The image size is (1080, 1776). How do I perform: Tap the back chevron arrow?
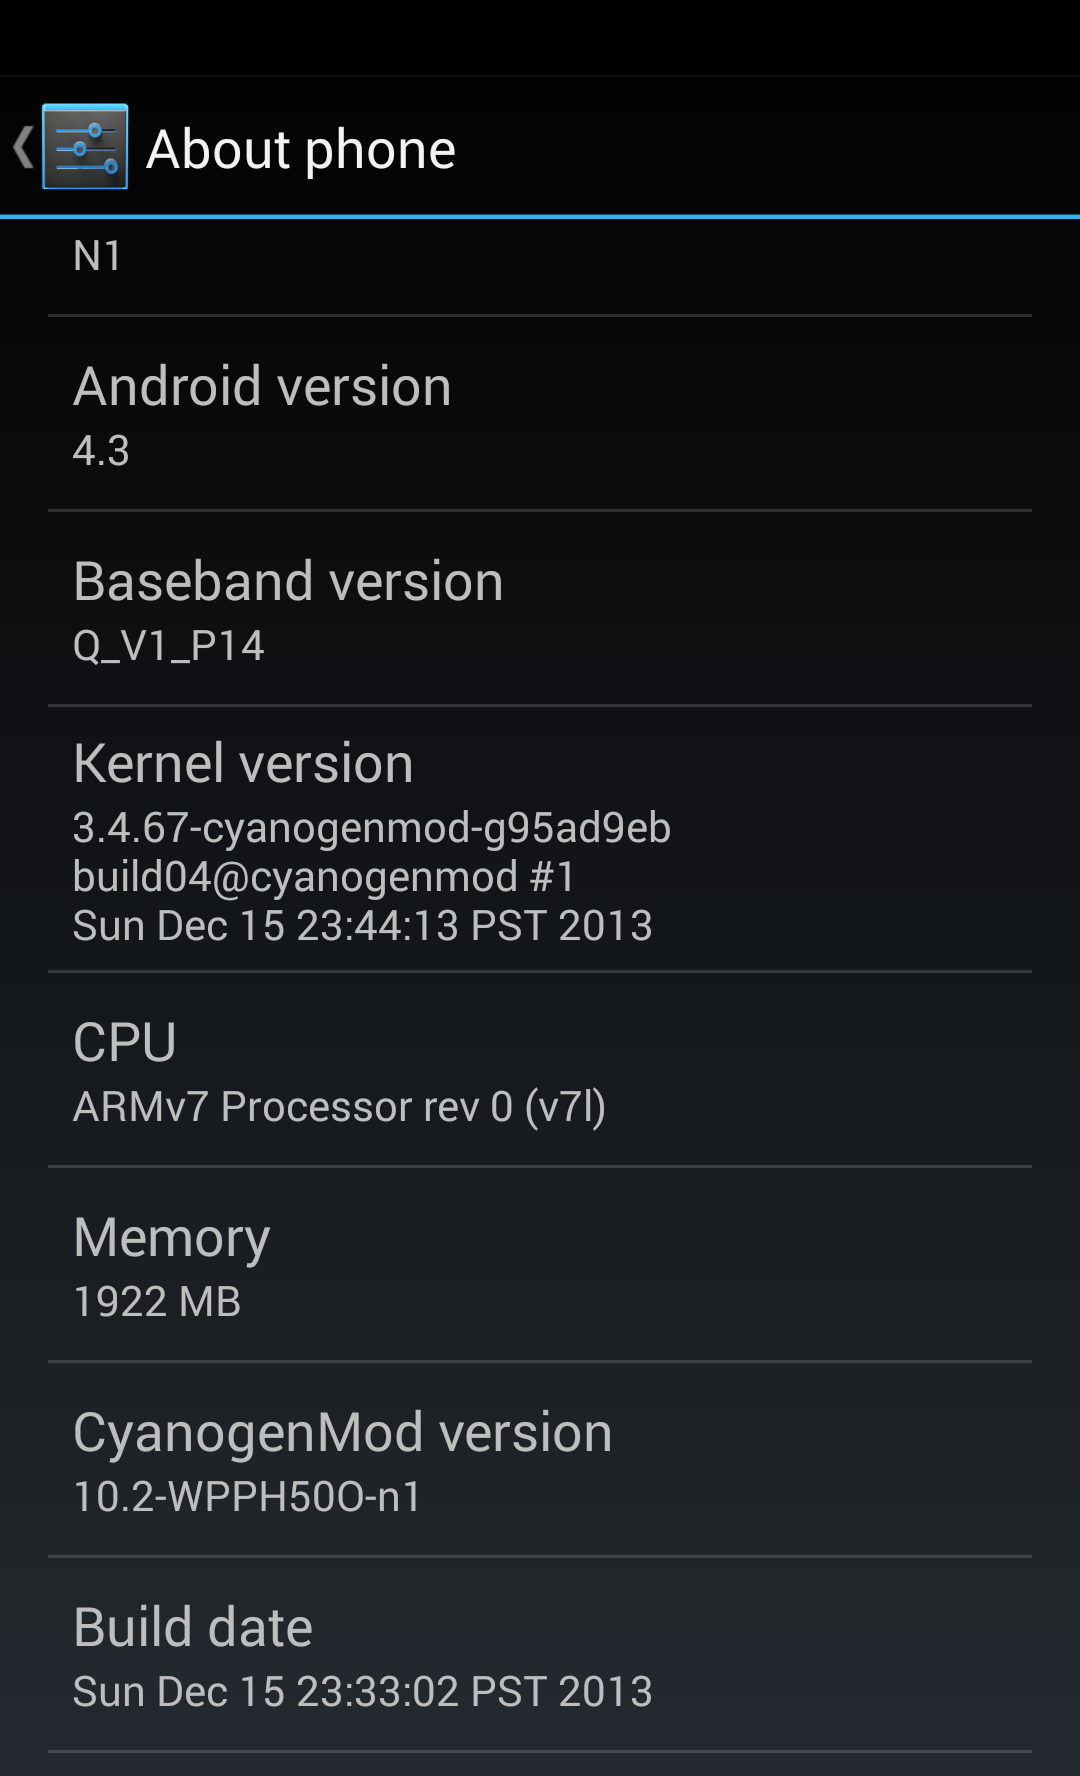pos(23,148)
